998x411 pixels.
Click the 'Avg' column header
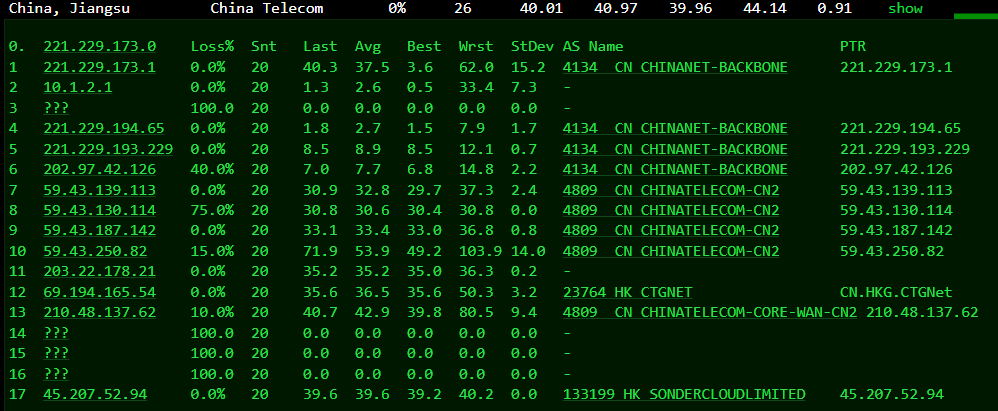coord(368,46)
